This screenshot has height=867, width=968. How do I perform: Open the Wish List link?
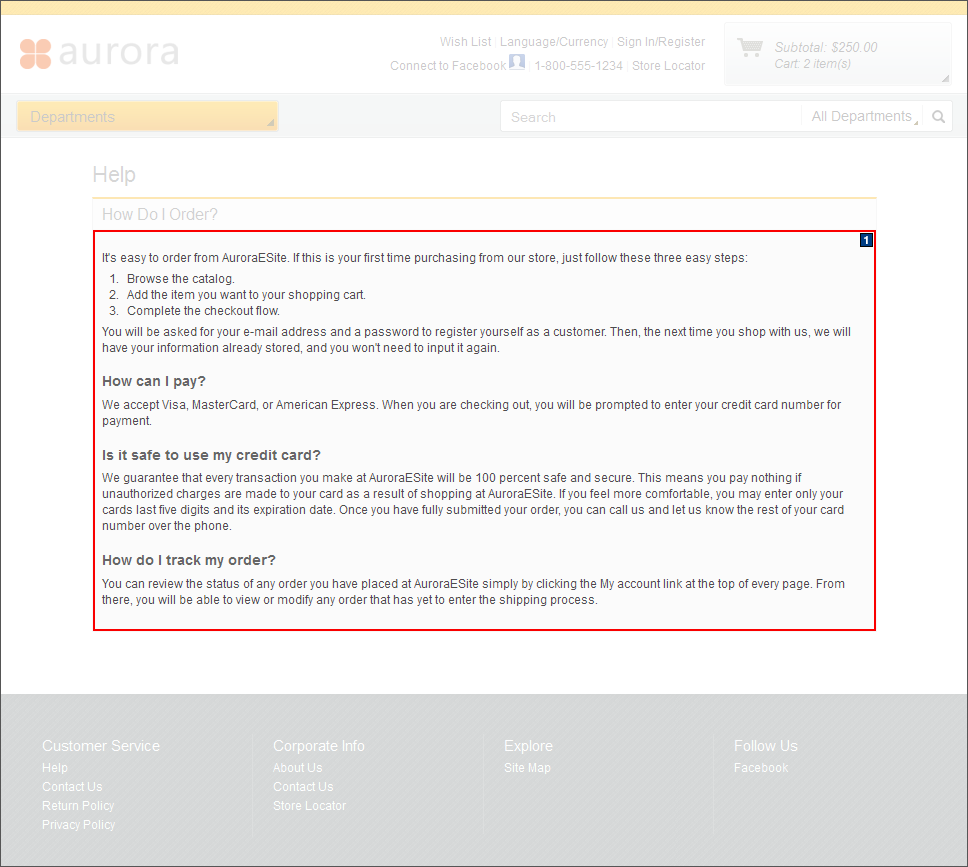tap(465, 41)
